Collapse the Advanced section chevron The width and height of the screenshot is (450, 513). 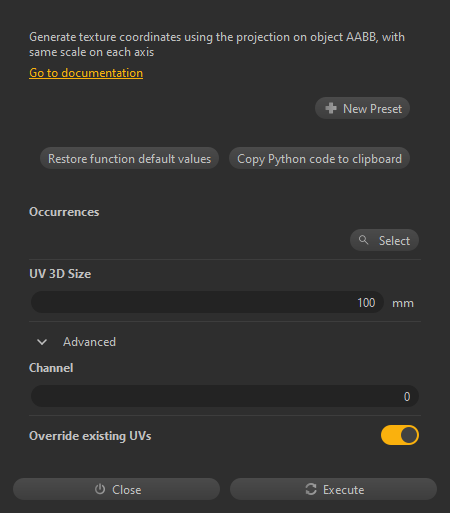coord(42,342)
